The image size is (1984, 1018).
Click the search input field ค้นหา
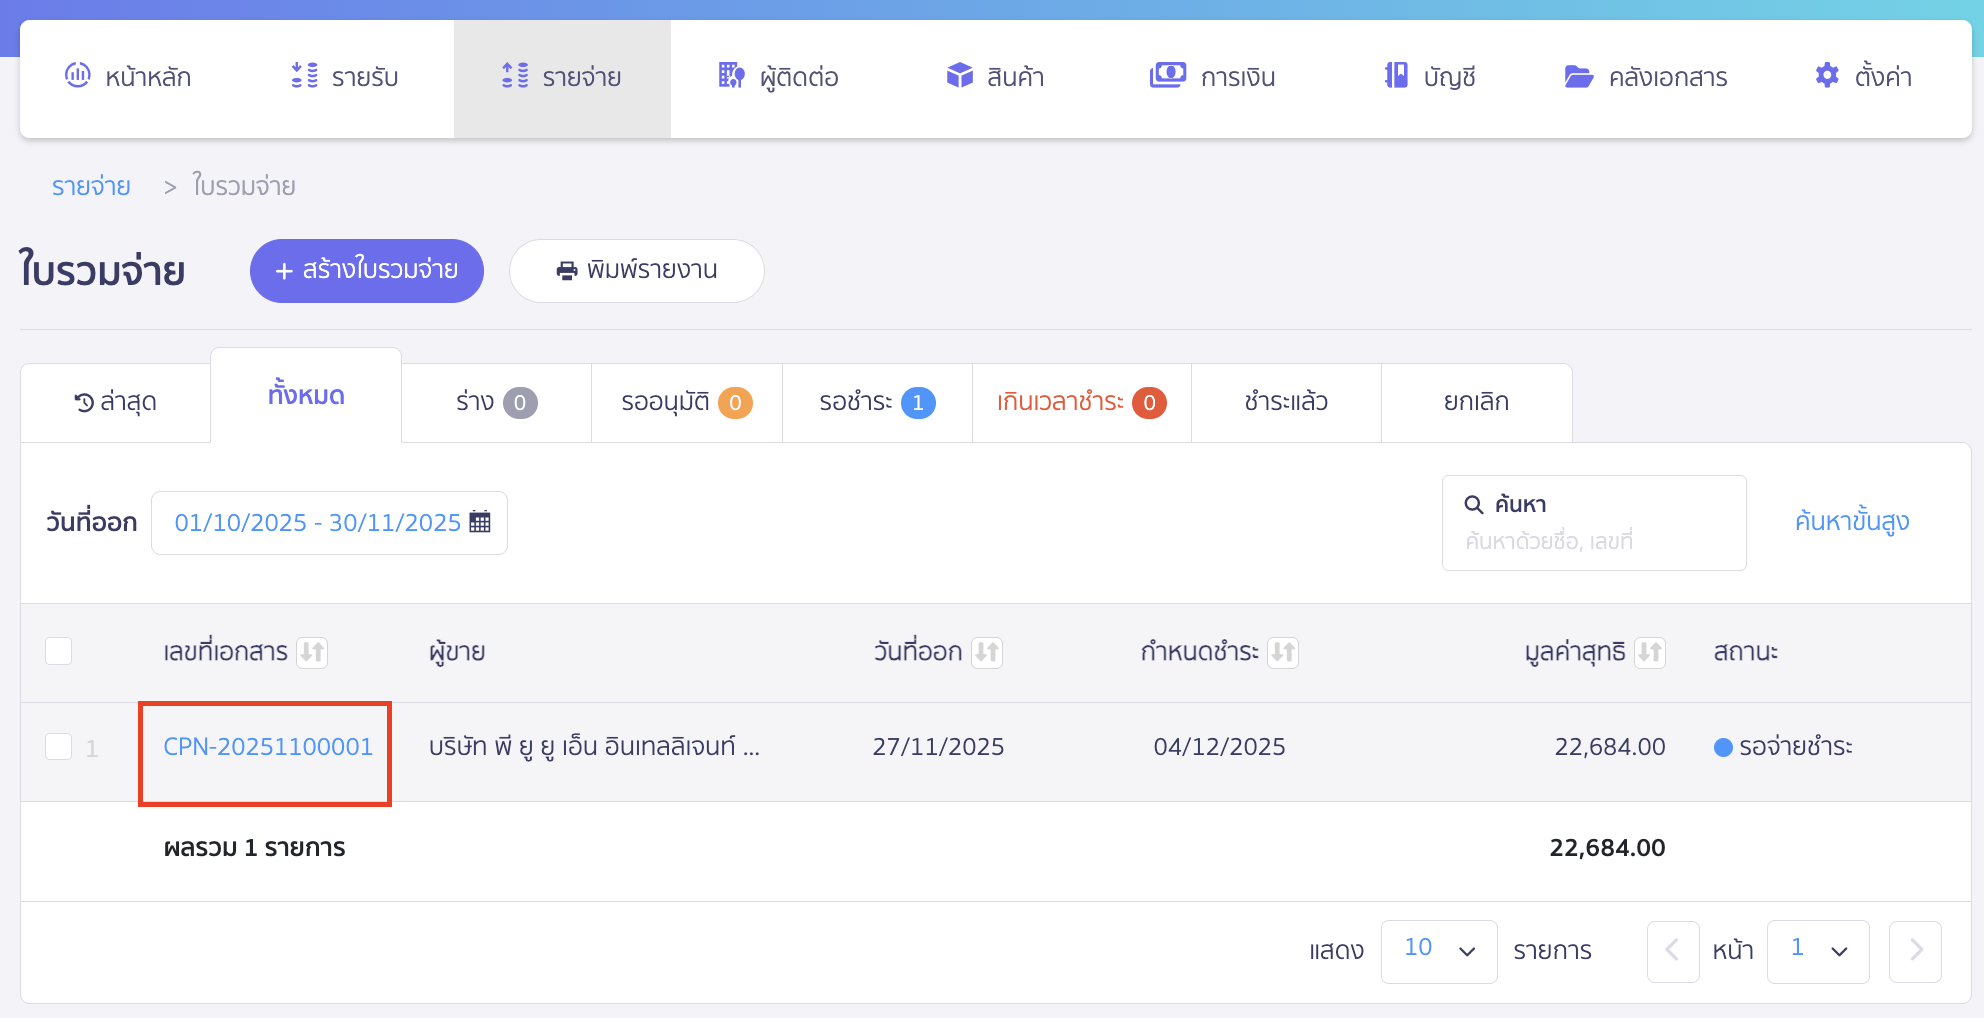tap(1593, 540)
